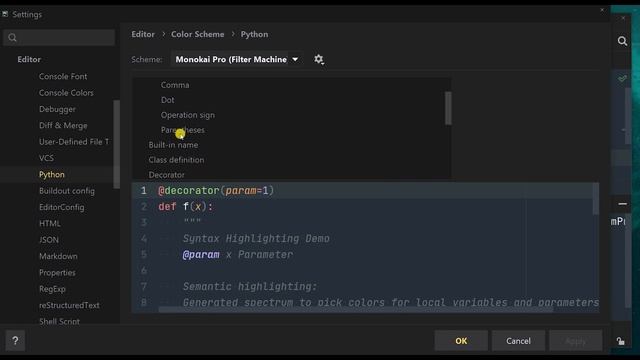Click the sidebar tree scrollbar
This screenshot has height=360, width=640.
tap(117, 144)
